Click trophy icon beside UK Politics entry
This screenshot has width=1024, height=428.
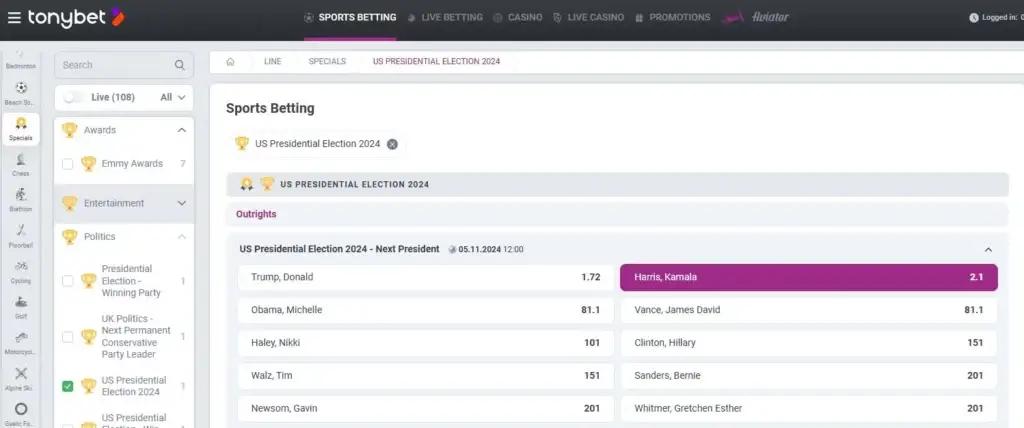(x=88, y=337)
